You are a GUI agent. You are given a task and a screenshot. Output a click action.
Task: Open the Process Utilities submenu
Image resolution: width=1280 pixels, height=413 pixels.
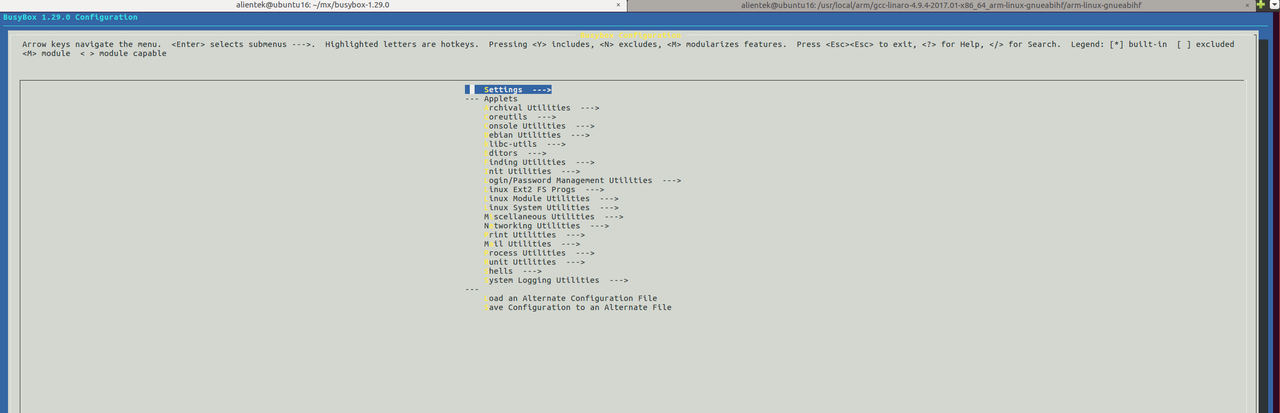coord(539,253)
